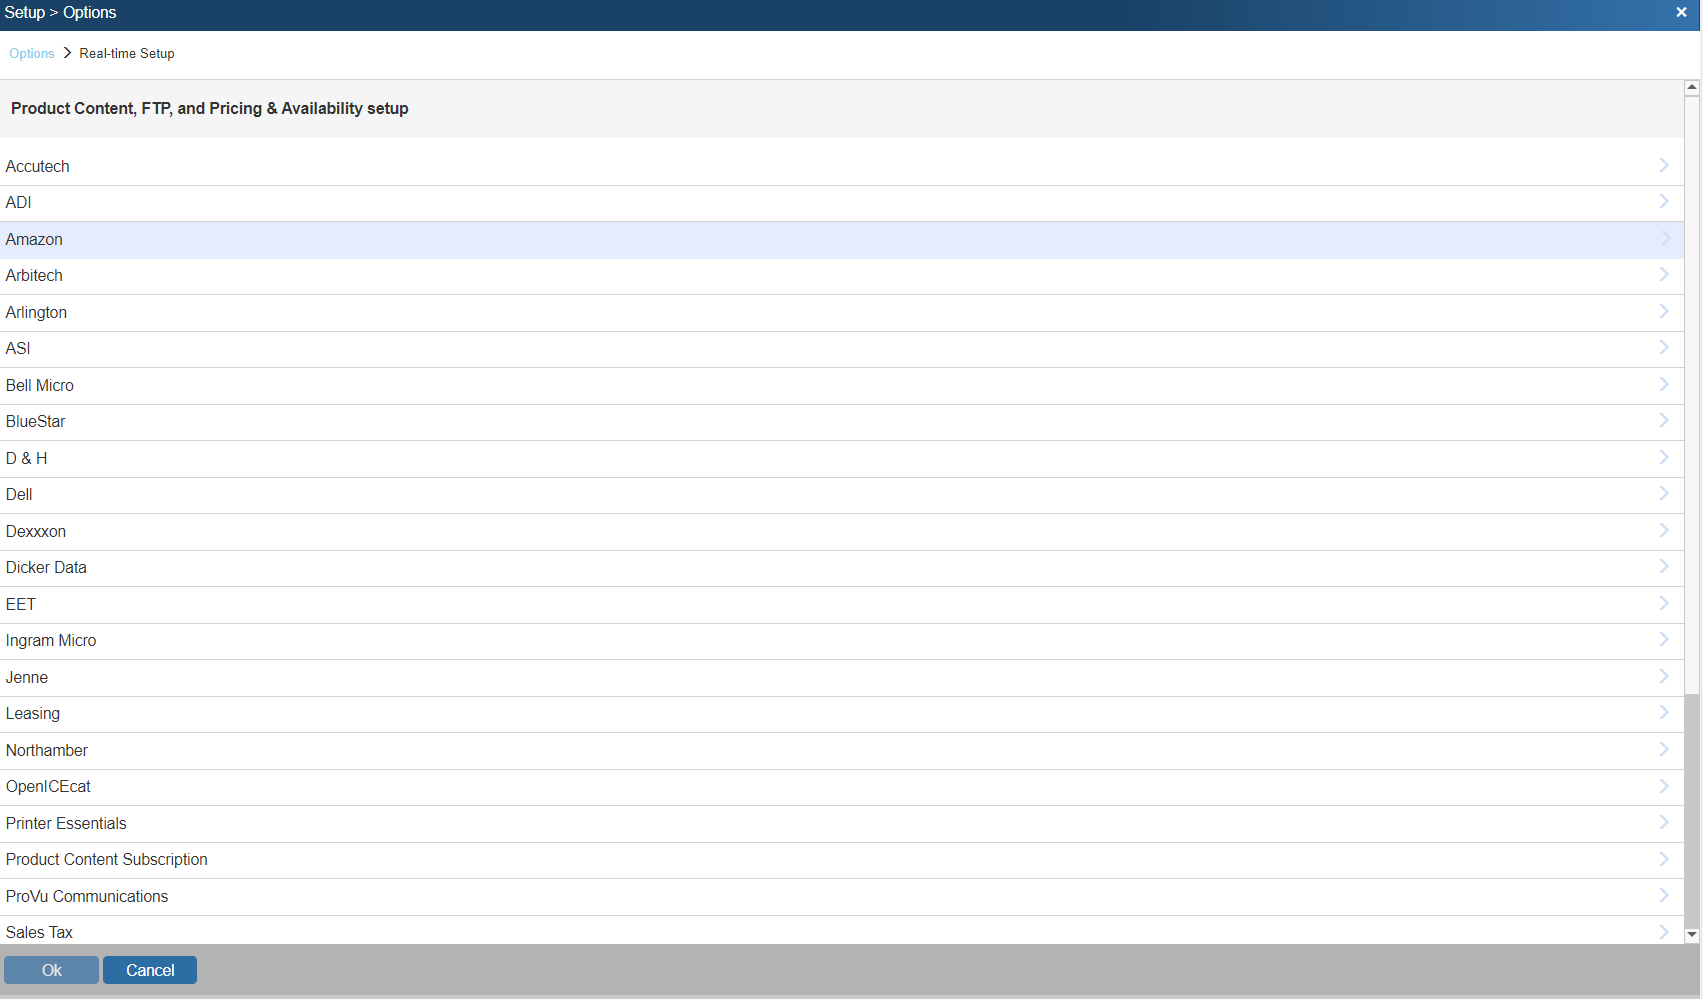Image resolution: width=1703 pixels, height=999 pixels.
Task: Click the arrow icon on Leasing row
Action: pyautogui.click(x=1664, y=713)
